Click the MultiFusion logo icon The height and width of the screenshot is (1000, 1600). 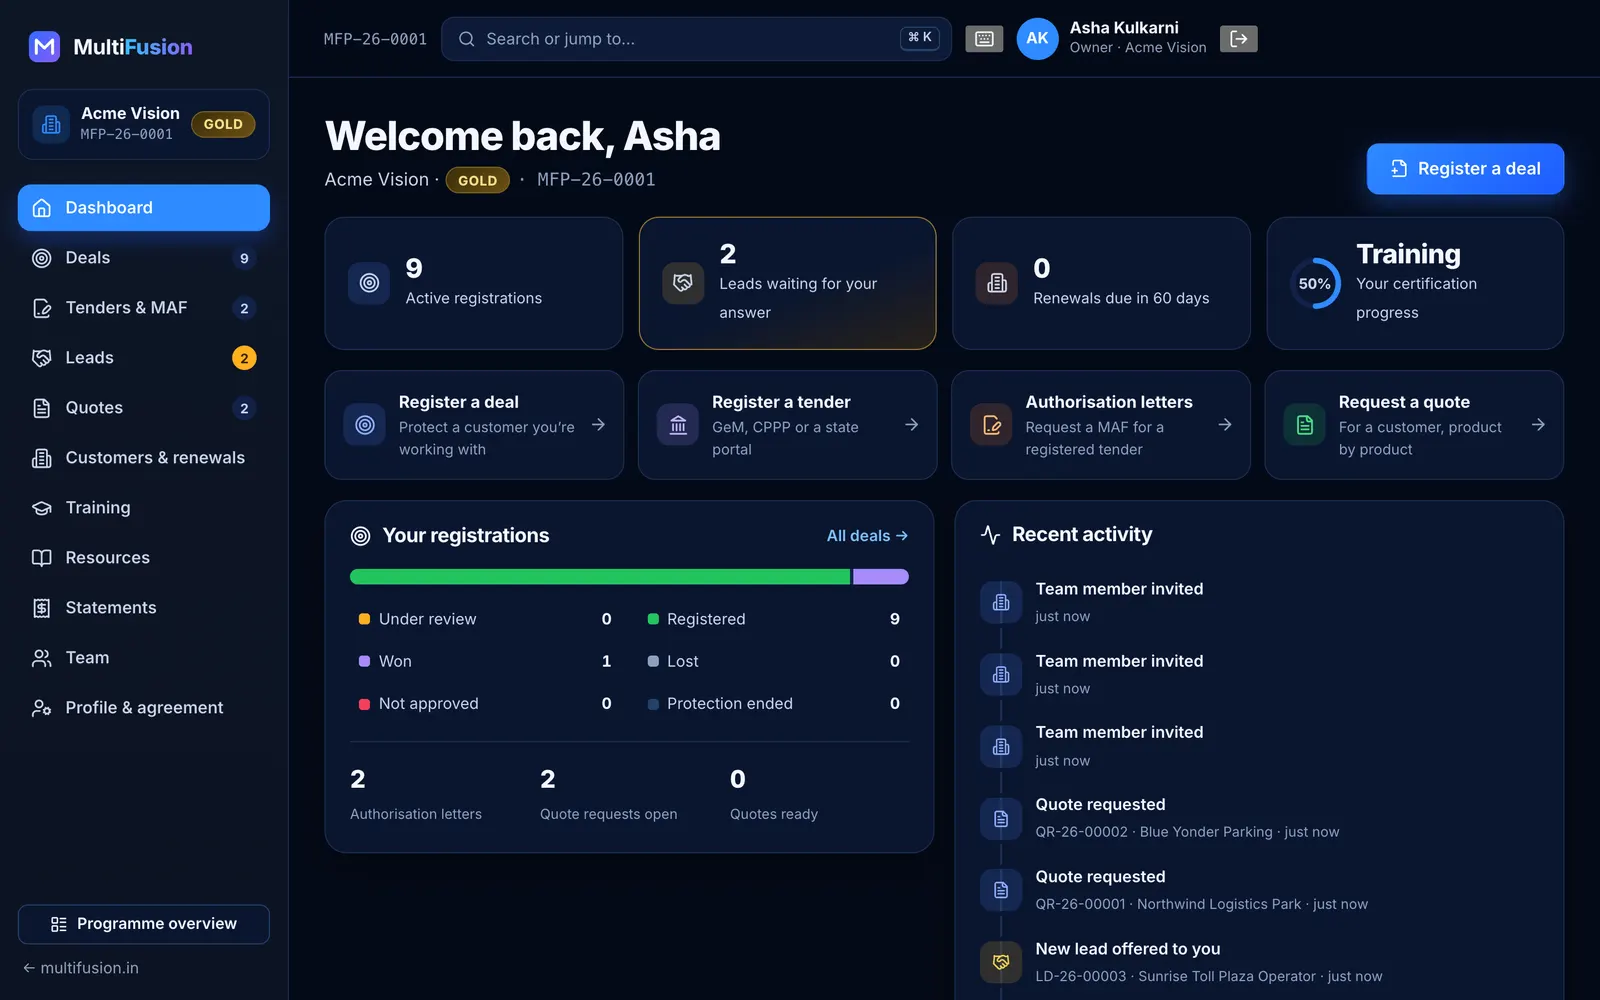44,46
